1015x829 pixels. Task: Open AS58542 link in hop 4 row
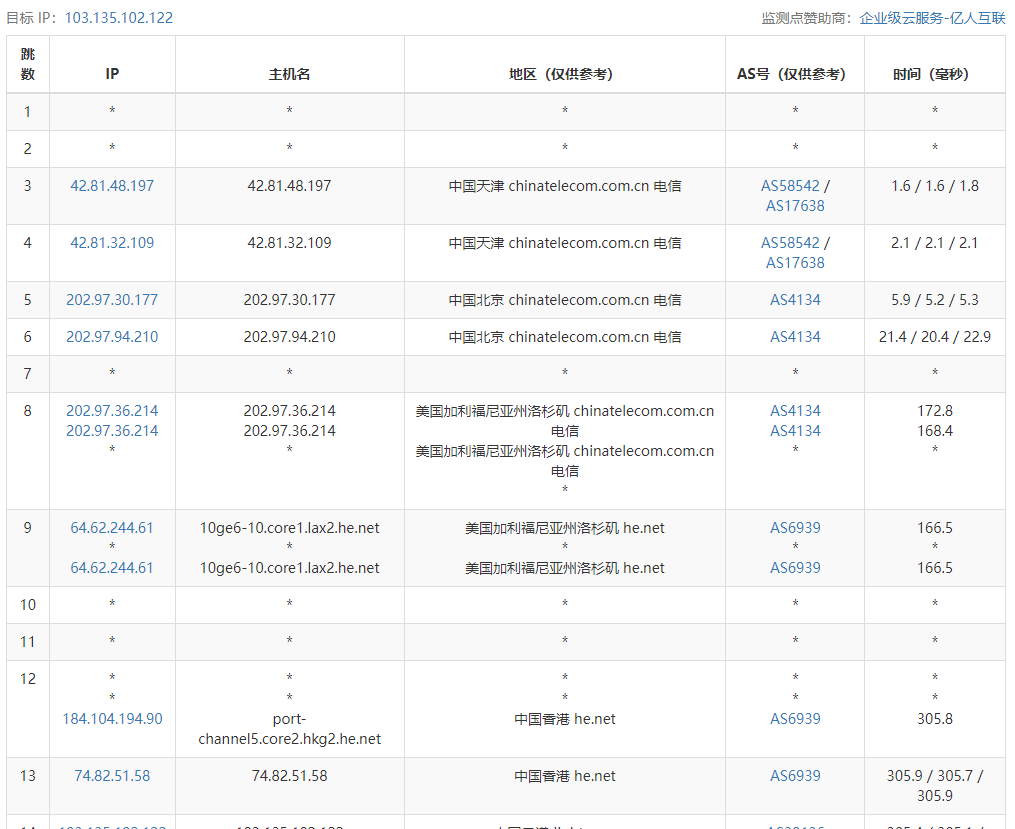(x=790, y=243)
